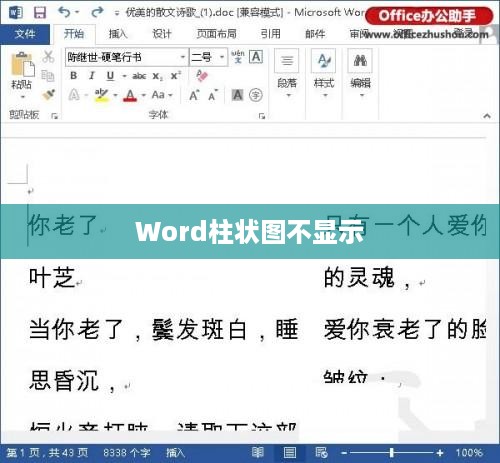Viewport: 500px width, 463px height.
Task: Switch to the 插入 ribbon tab
Action: pyautogui.click(x=118, y=34)
